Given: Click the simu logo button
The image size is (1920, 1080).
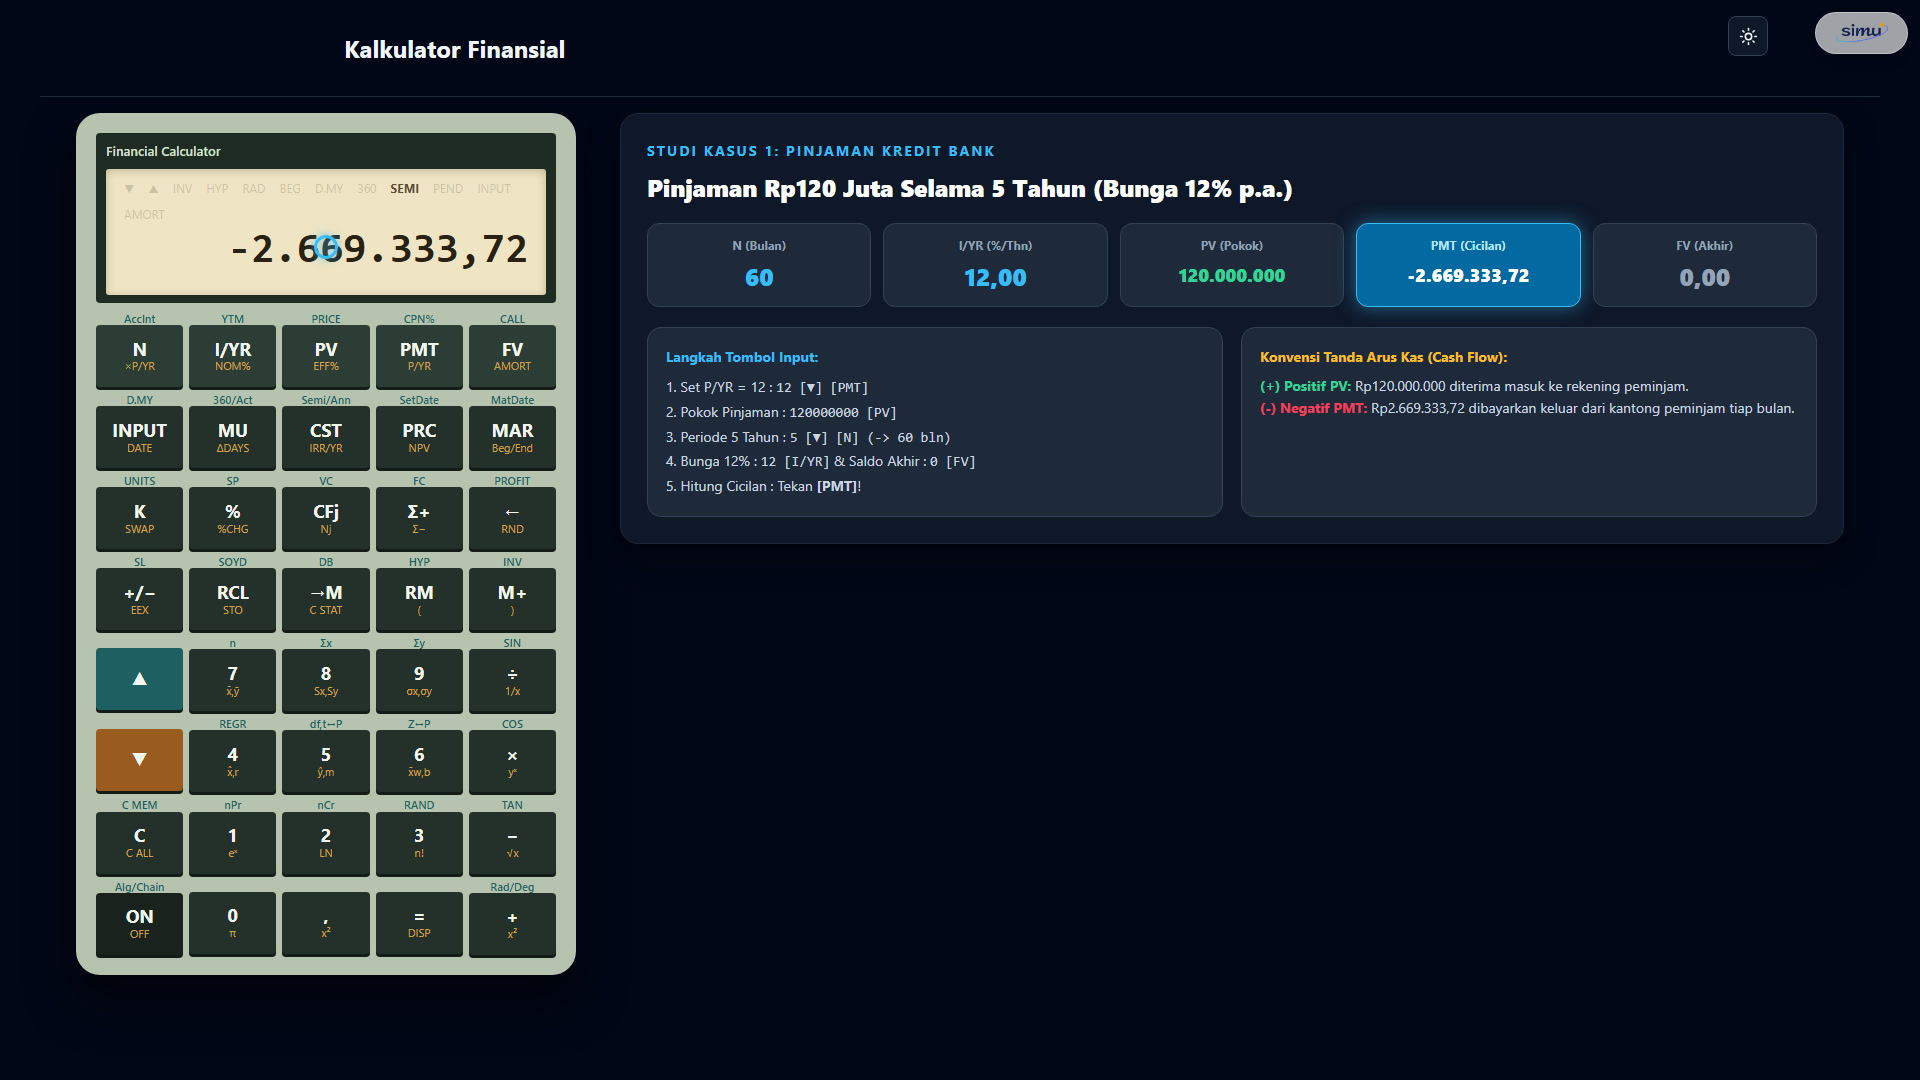Looking at the screenshot, I should 1861,33.
